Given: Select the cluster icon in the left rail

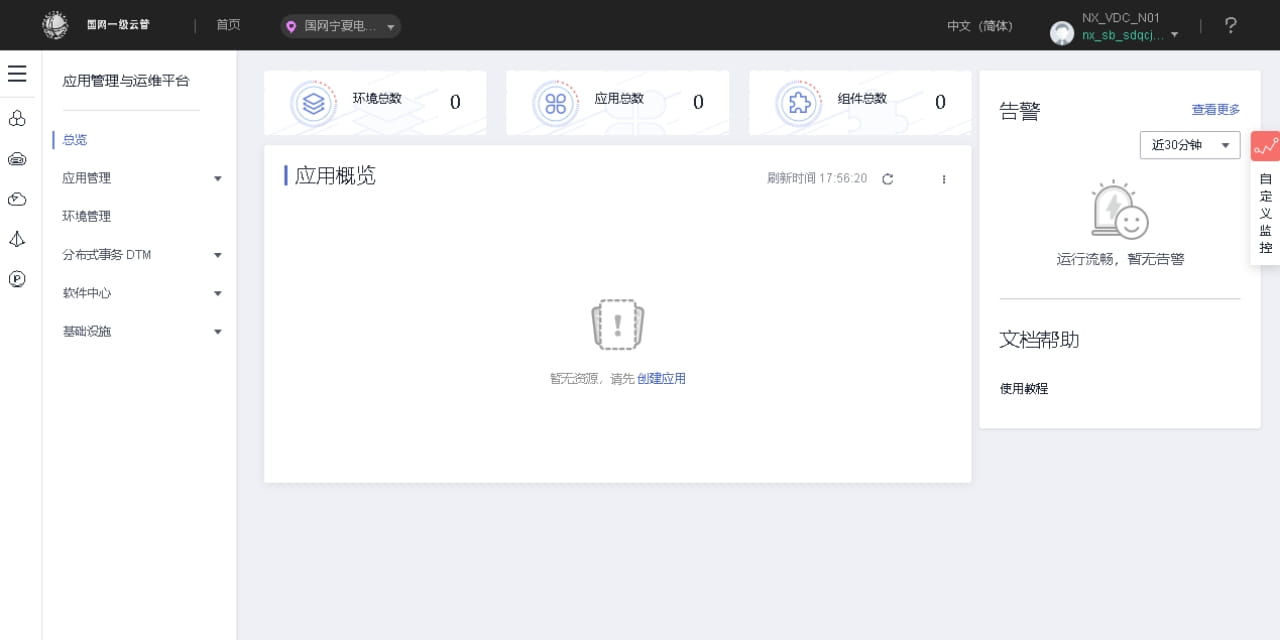Looking at the screenshot, I should pyautogui.click(x=17, y=118).
